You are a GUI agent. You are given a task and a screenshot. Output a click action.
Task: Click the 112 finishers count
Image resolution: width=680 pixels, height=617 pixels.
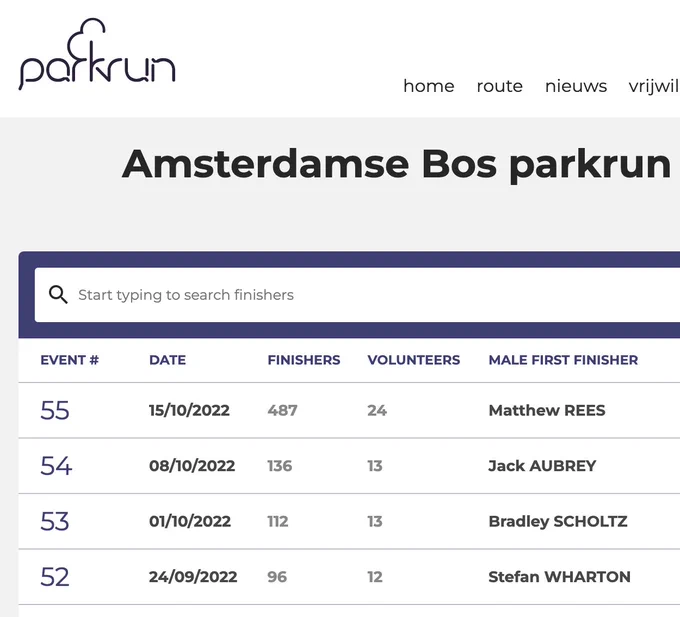pyautogui.click(x=278, y=521)
